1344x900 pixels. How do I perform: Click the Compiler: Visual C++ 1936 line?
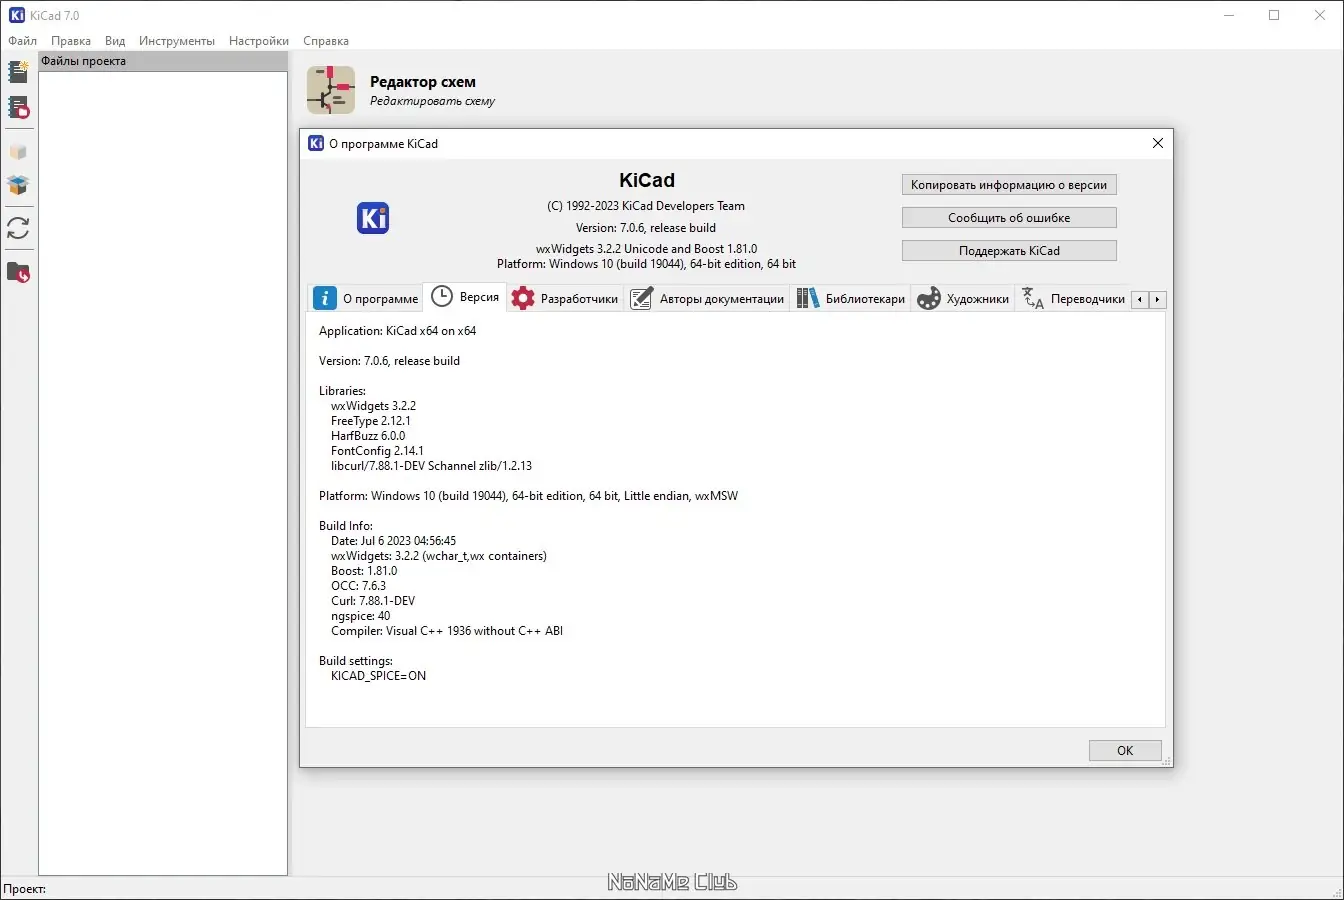(x=447, y=631)
